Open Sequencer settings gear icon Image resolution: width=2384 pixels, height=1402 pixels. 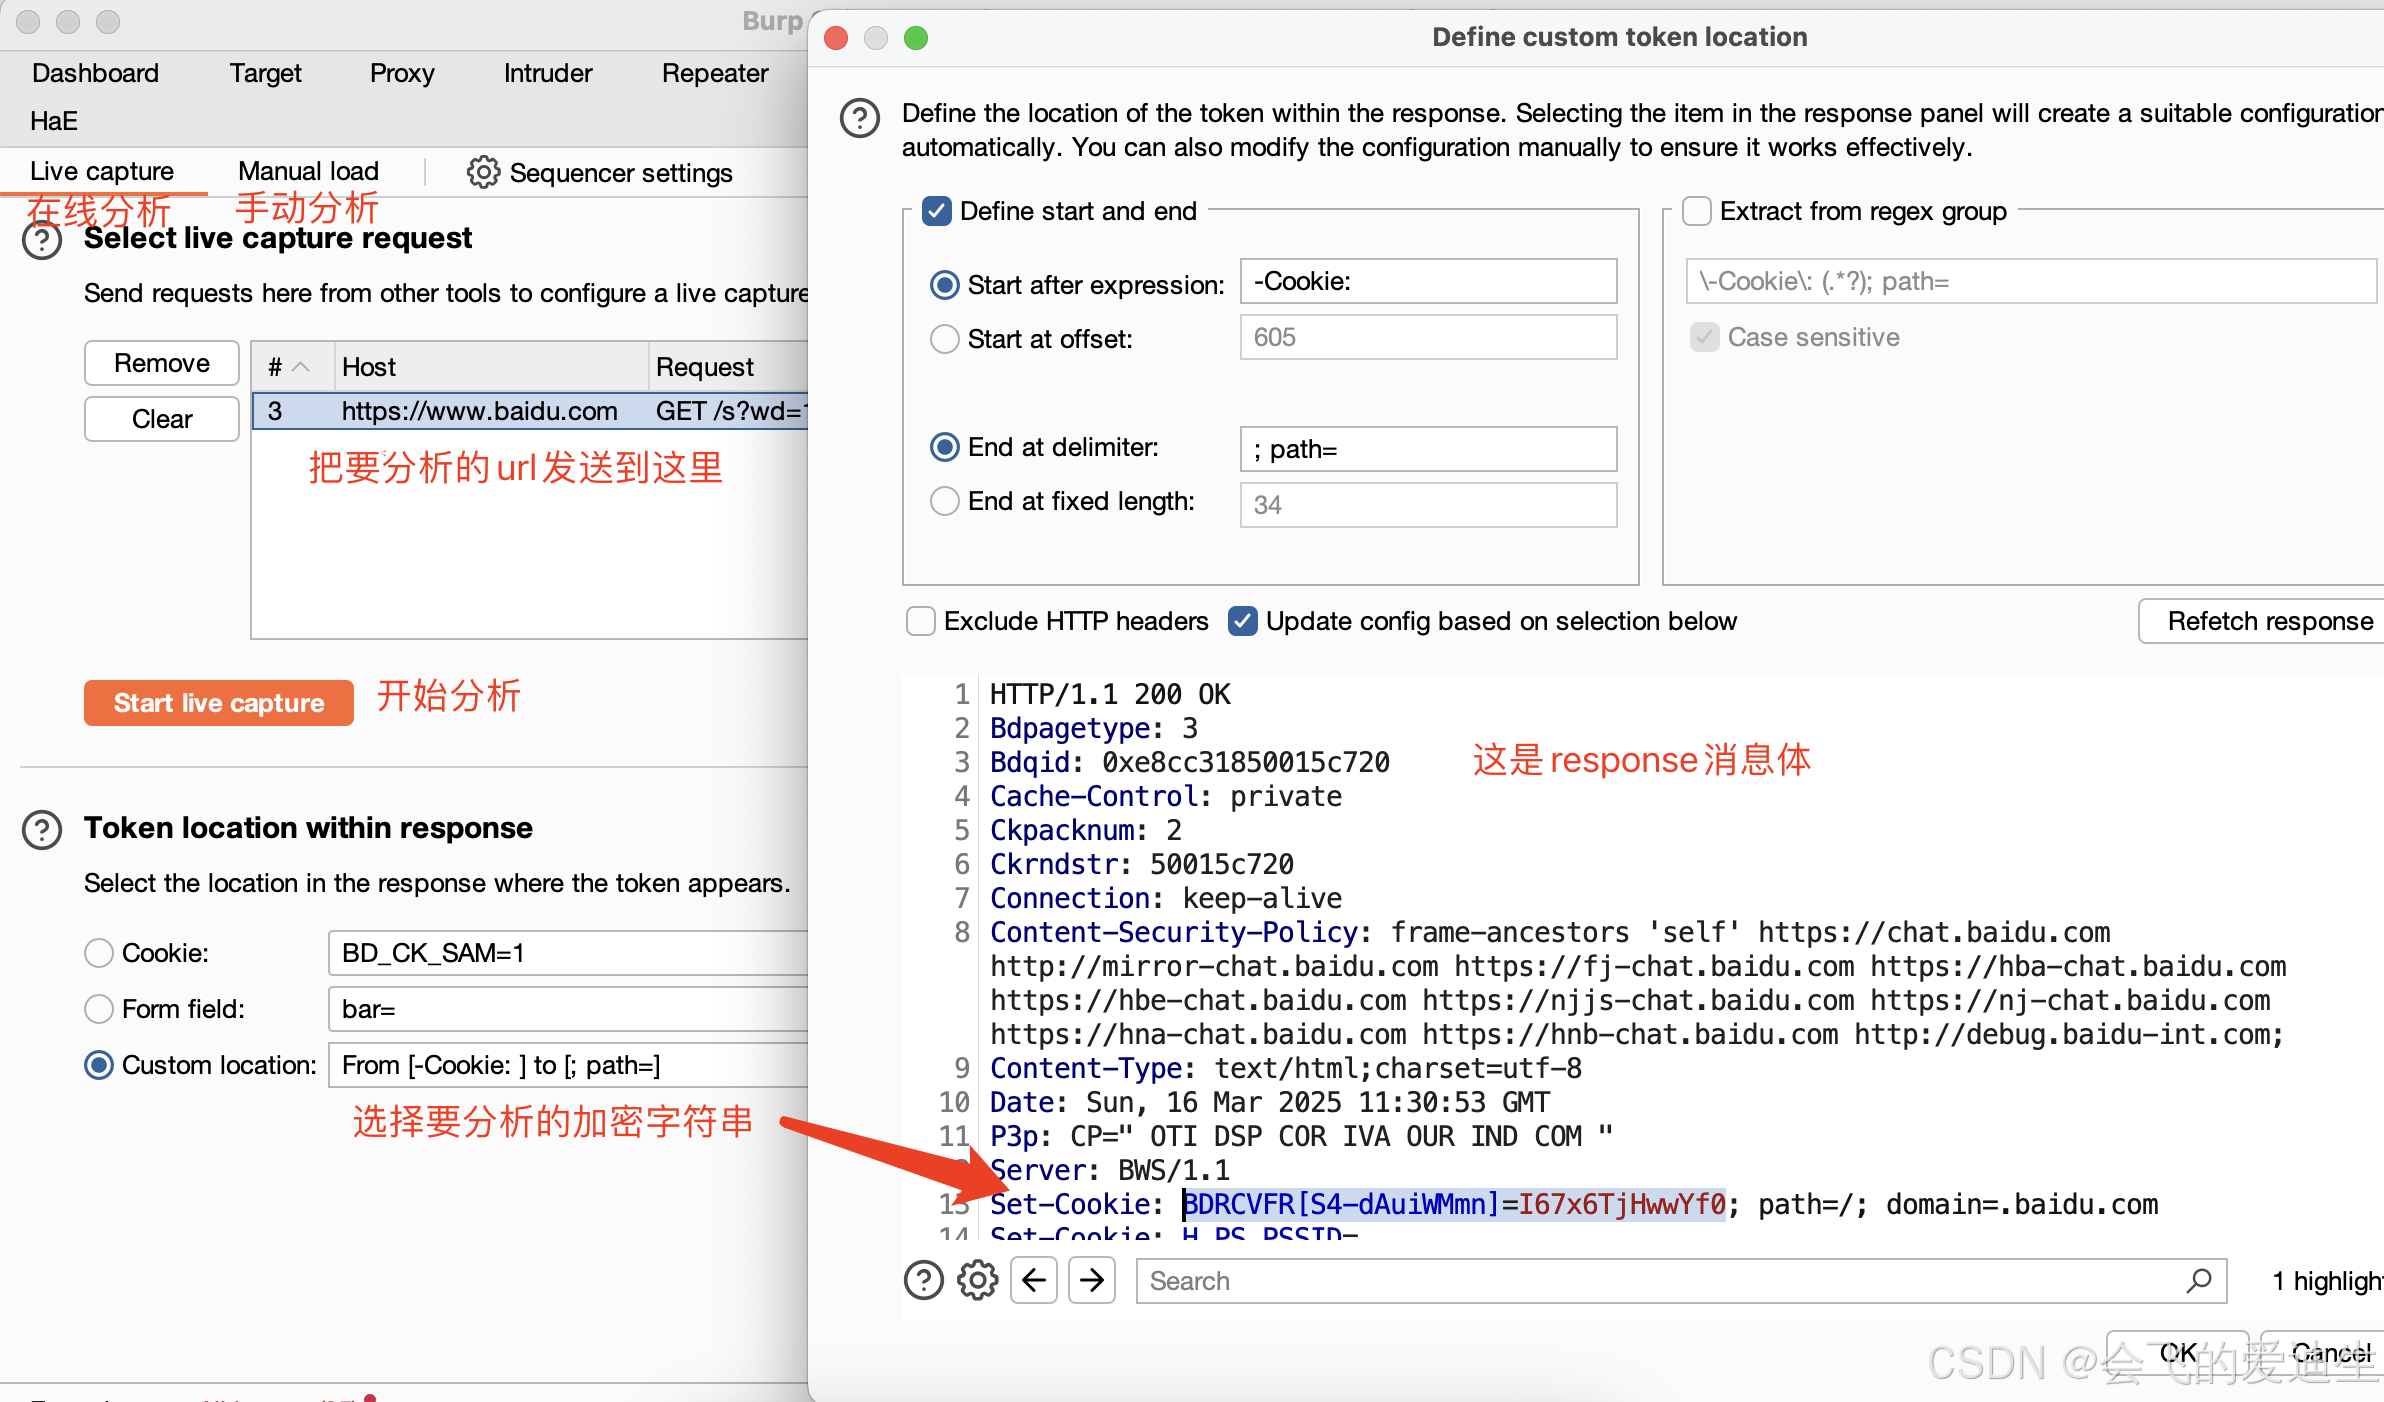tap(483, 172)
